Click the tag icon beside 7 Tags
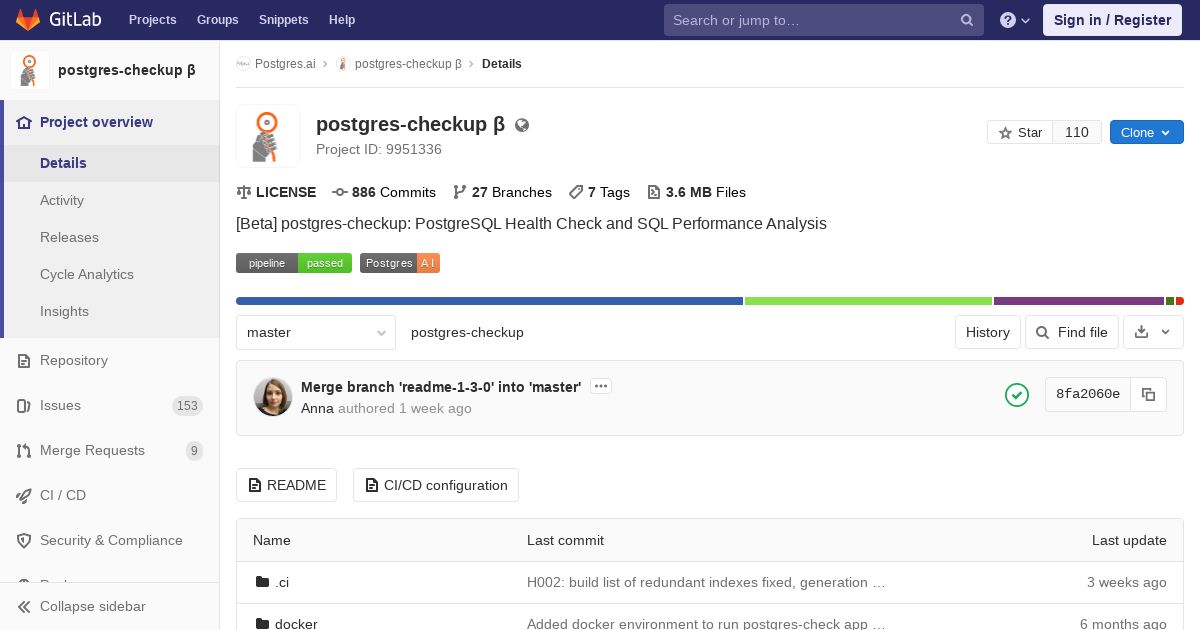The width and height of the screenshot is (1200, 630). (x=576, y=192)
